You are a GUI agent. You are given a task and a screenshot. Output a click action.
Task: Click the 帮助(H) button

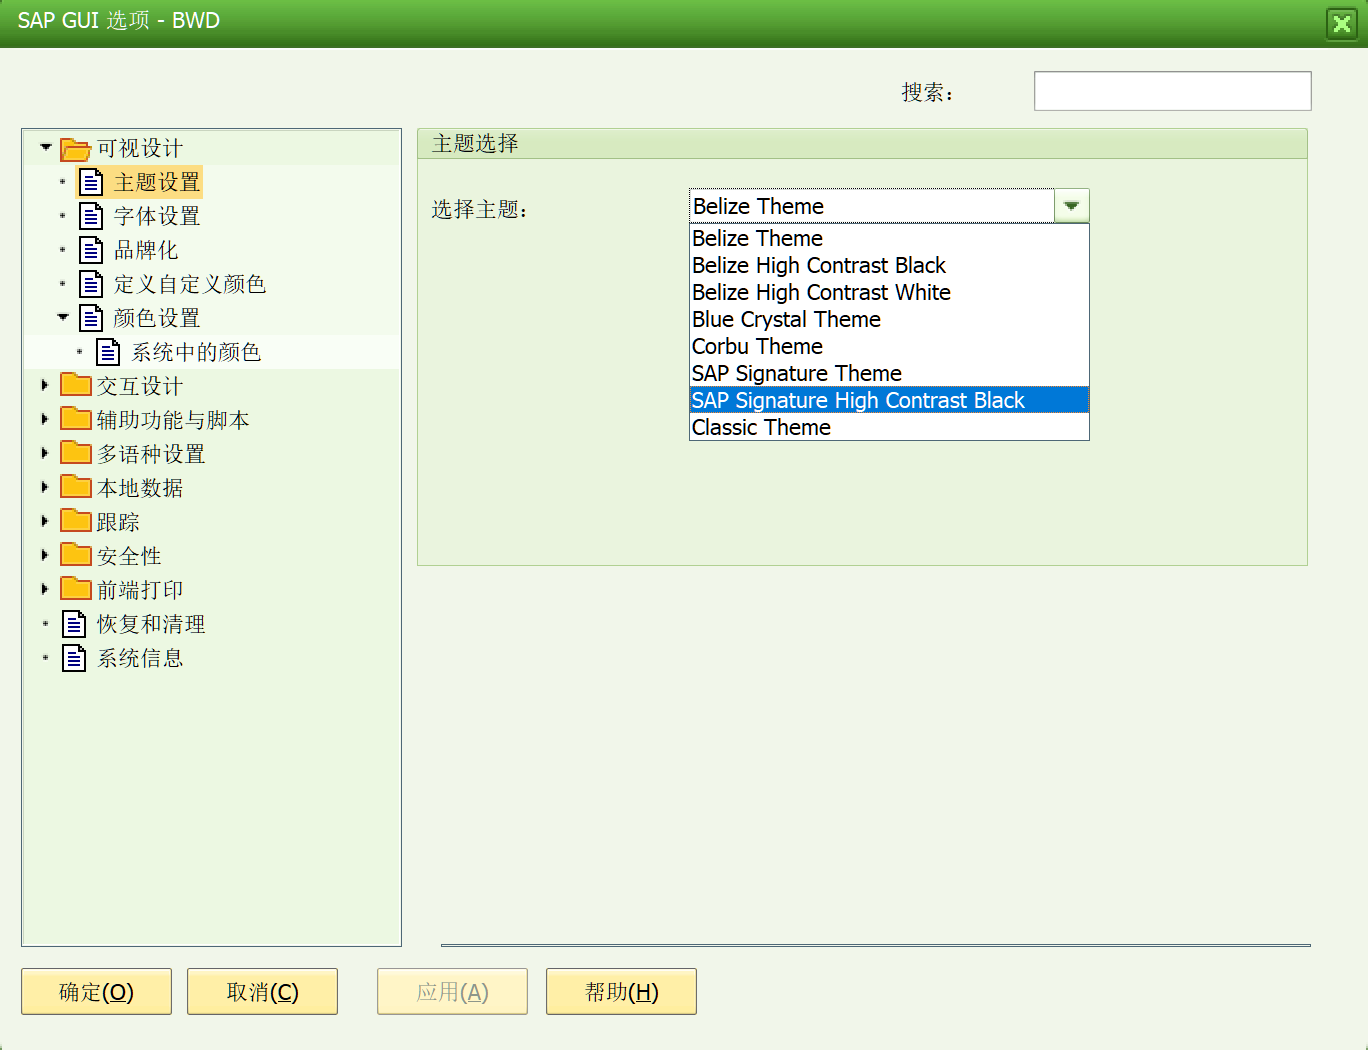(621, 991)
